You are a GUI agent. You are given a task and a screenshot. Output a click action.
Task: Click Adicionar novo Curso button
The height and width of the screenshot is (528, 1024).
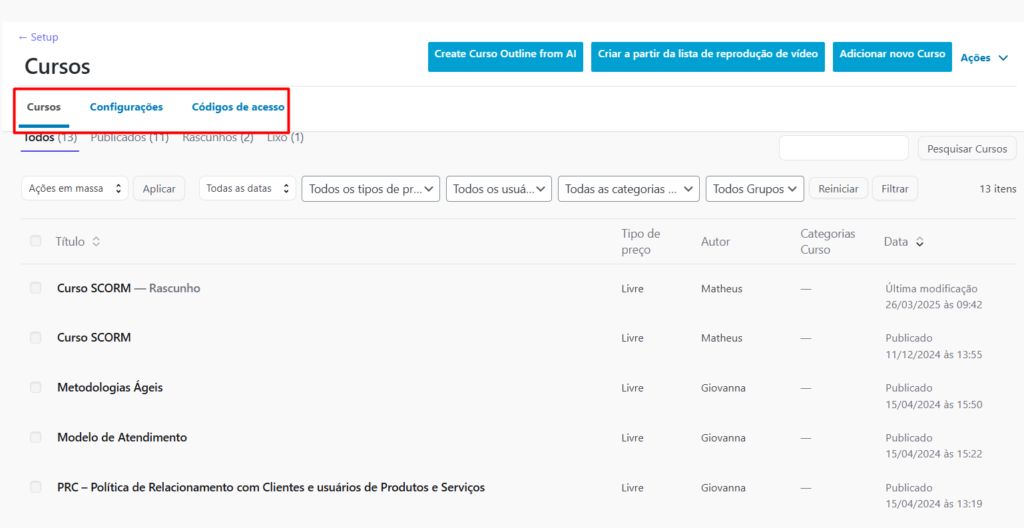pyautogui.click(x=892, y=55)
